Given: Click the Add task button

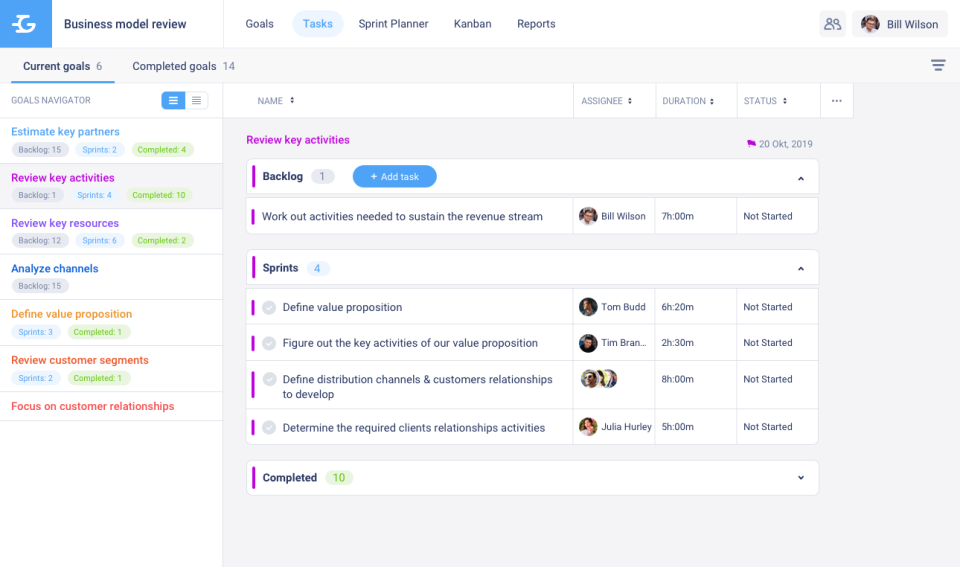Looking at the screenshot, I should (394, 176).
